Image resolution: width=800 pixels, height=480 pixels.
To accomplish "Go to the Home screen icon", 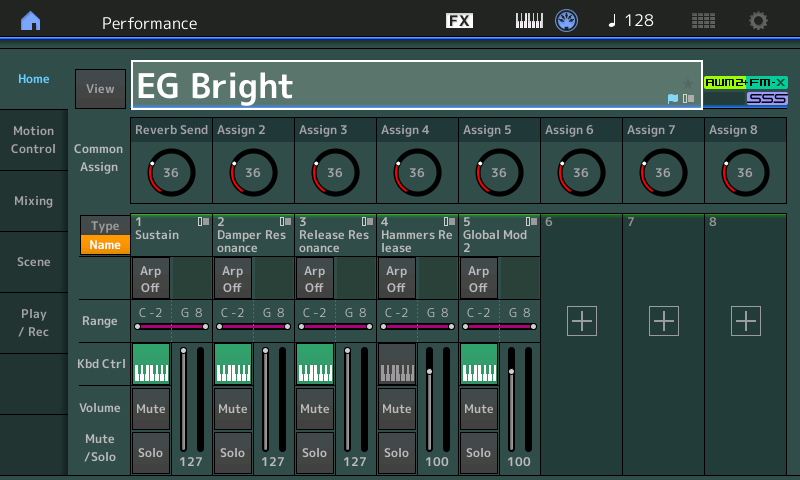I will (x=31, y=21).
